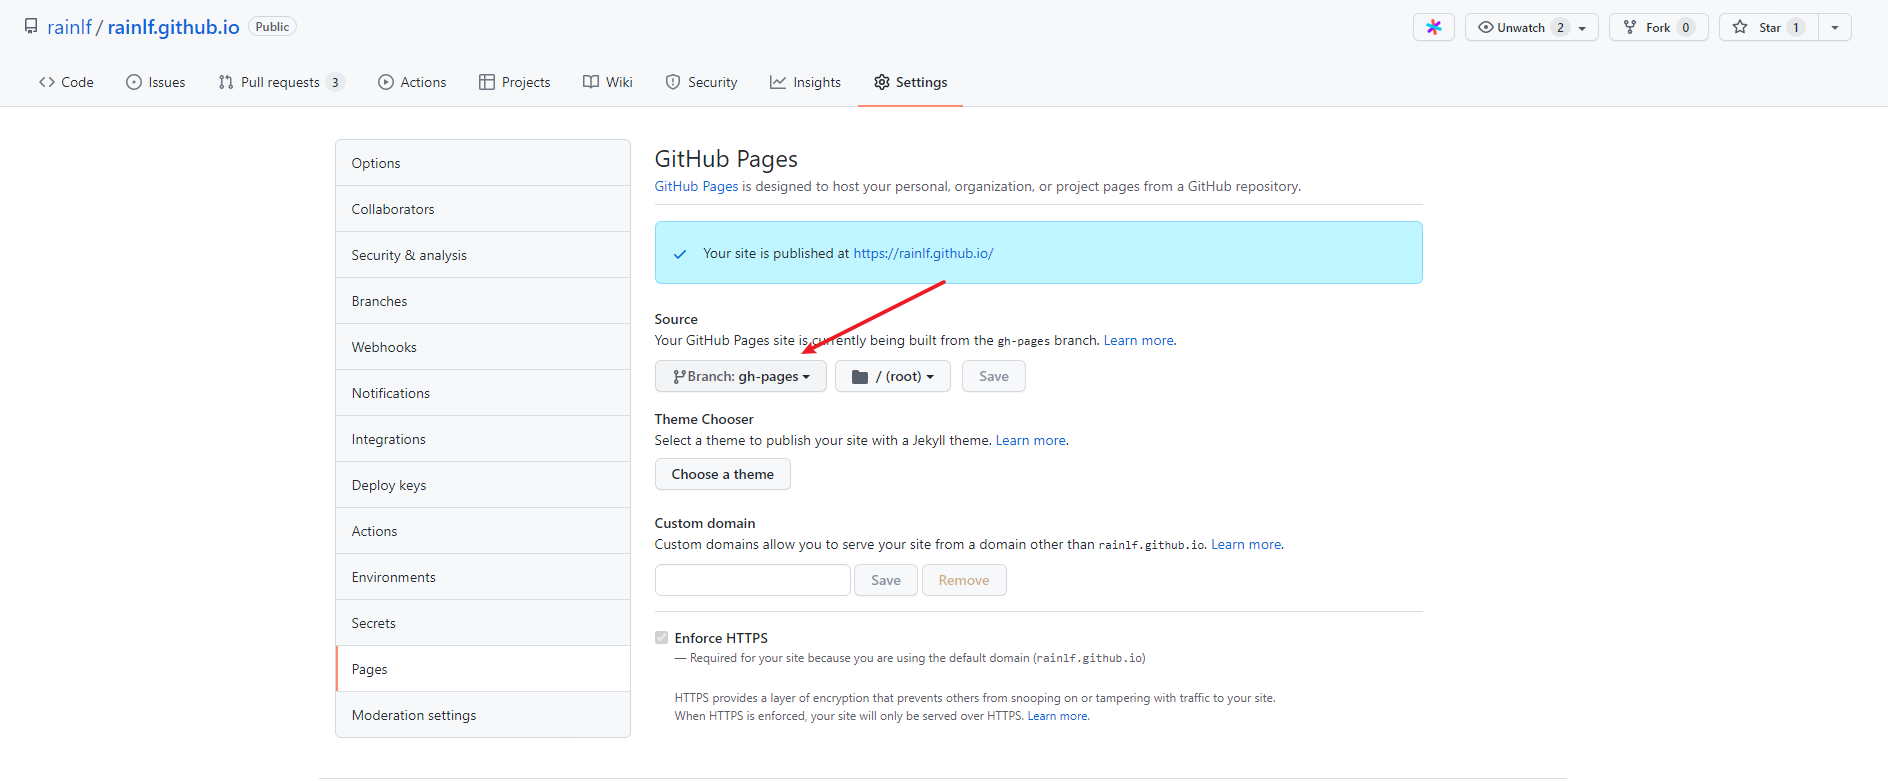Click the star count badge 1
The image size is (1888, 781).
(1796, 27)
